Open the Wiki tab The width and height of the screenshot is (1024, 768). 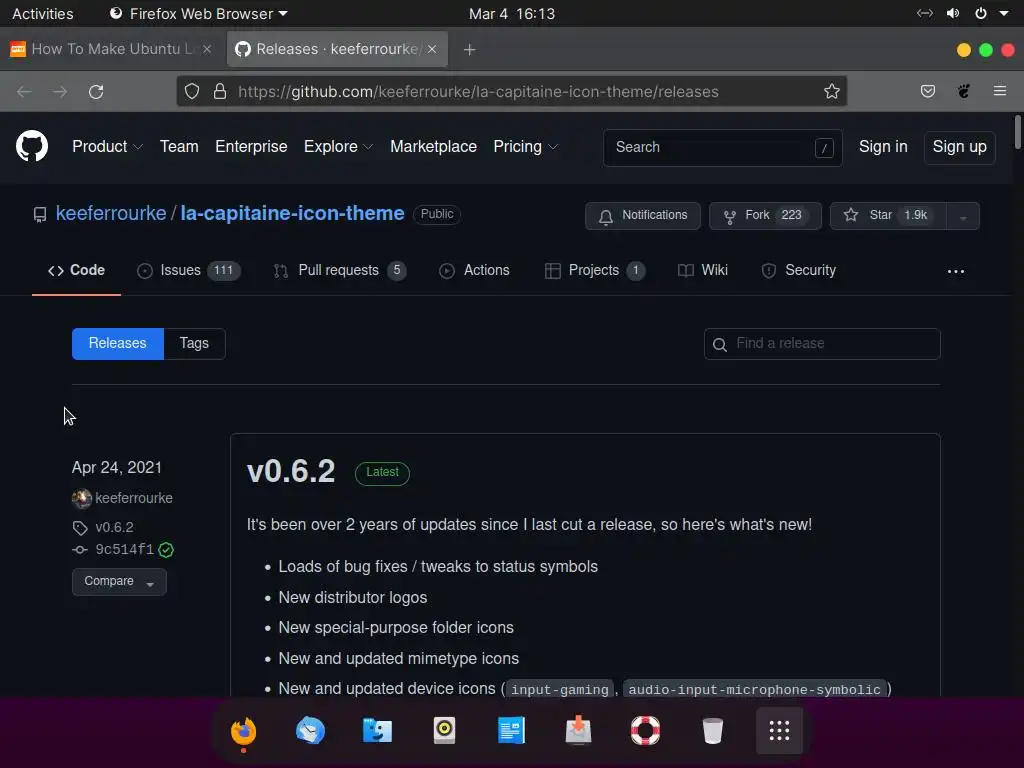(x=703, y=270)
